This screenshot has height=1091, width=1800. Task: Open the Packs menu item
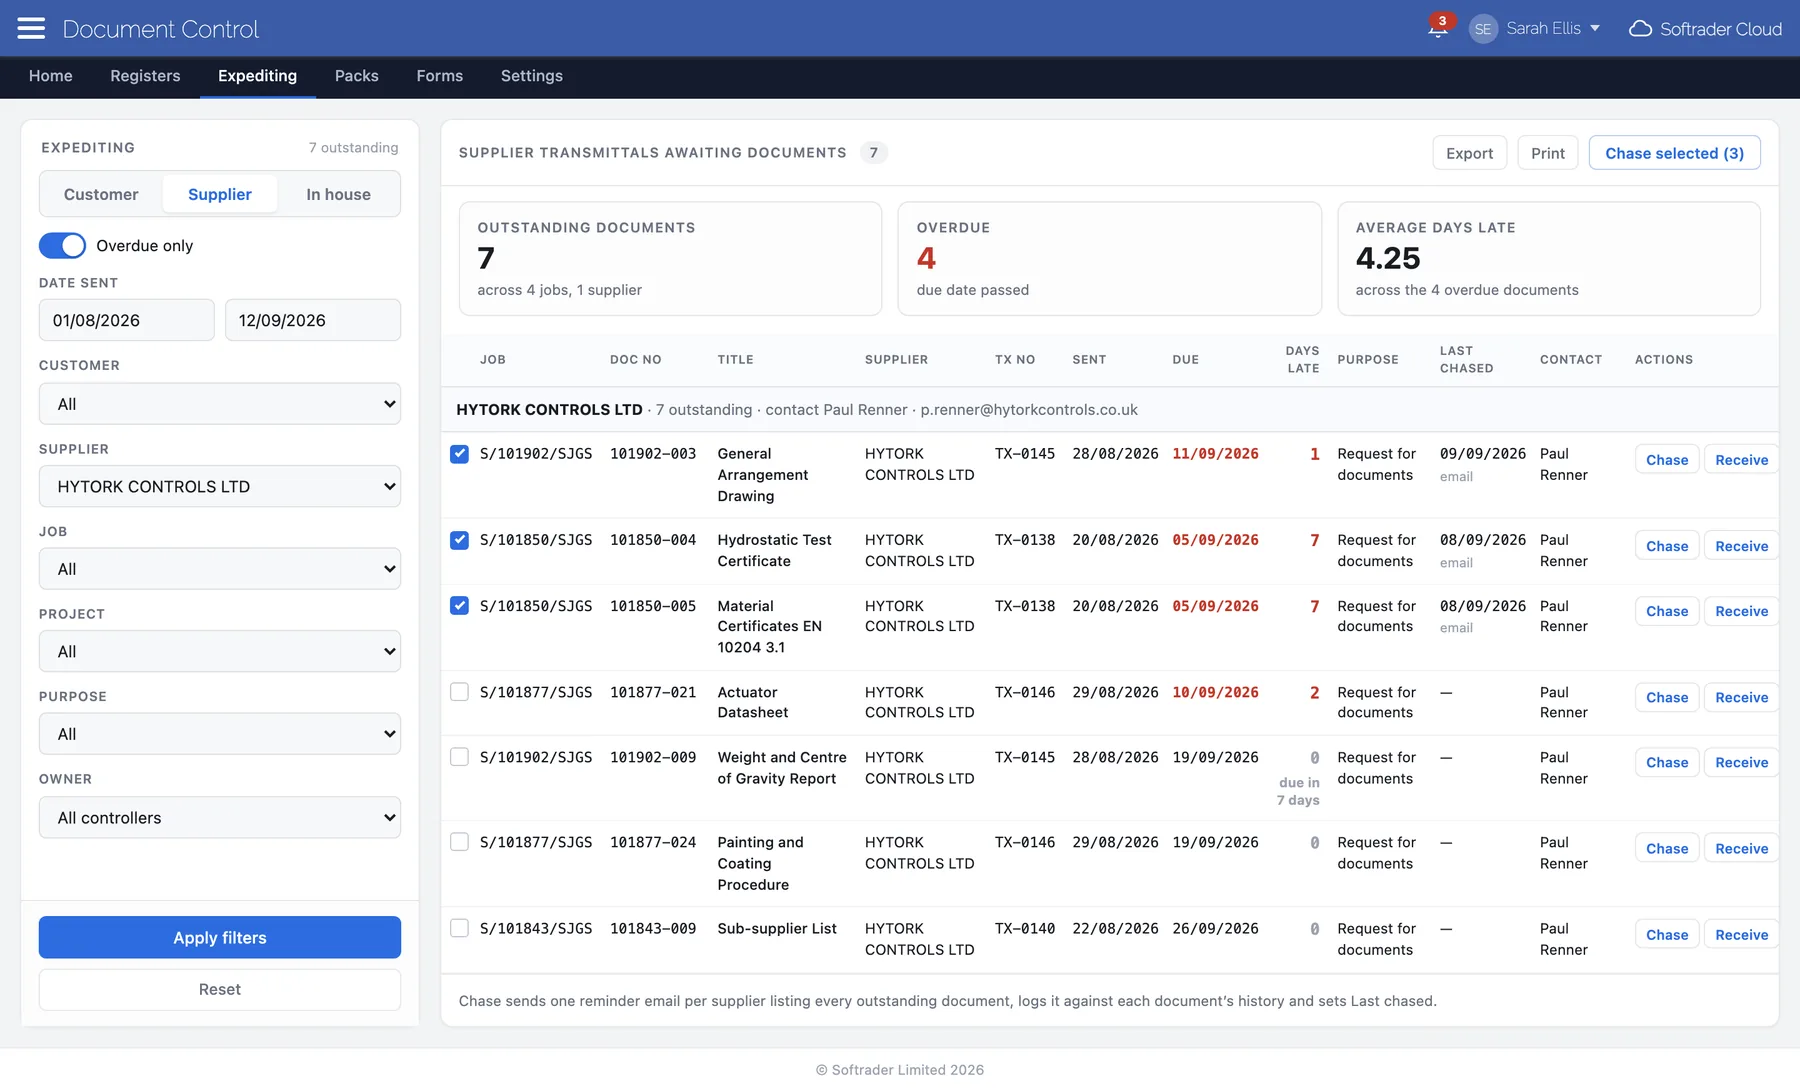tap(357, 76)
